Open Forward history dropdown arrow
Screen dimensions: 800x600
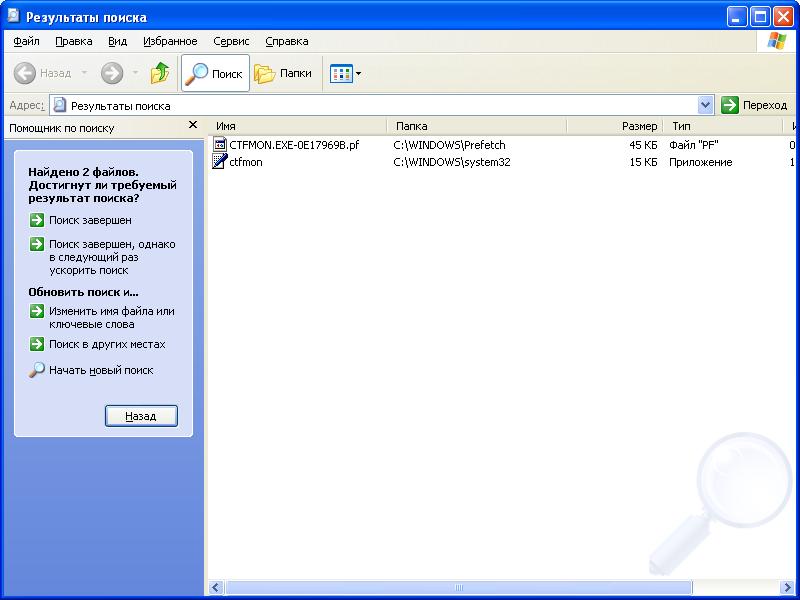[135, 73]
